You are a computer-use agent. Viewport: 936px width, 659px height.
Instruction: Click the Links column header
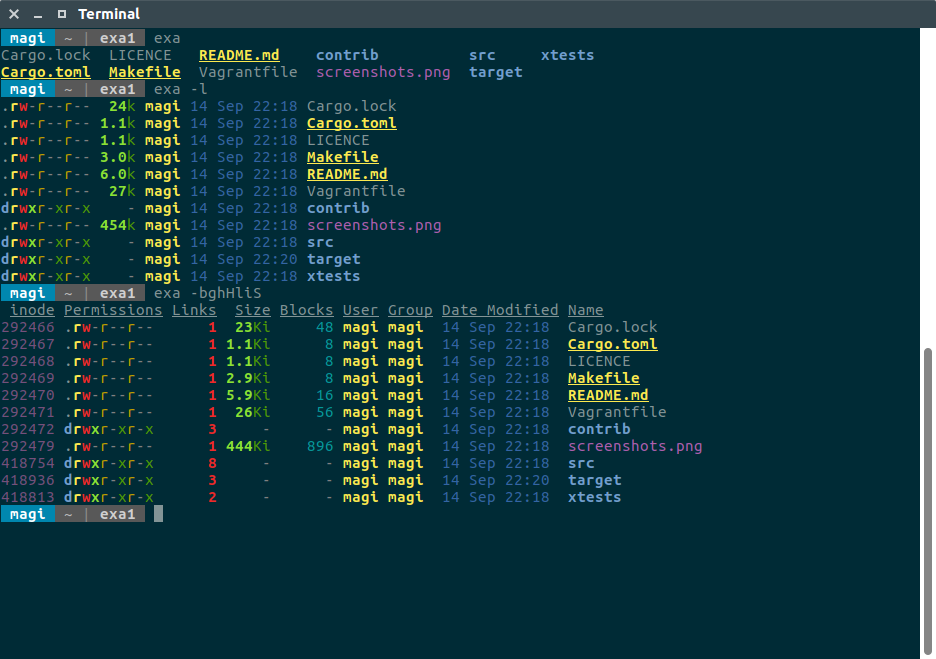pyautogui.click(x=194, y=310)
